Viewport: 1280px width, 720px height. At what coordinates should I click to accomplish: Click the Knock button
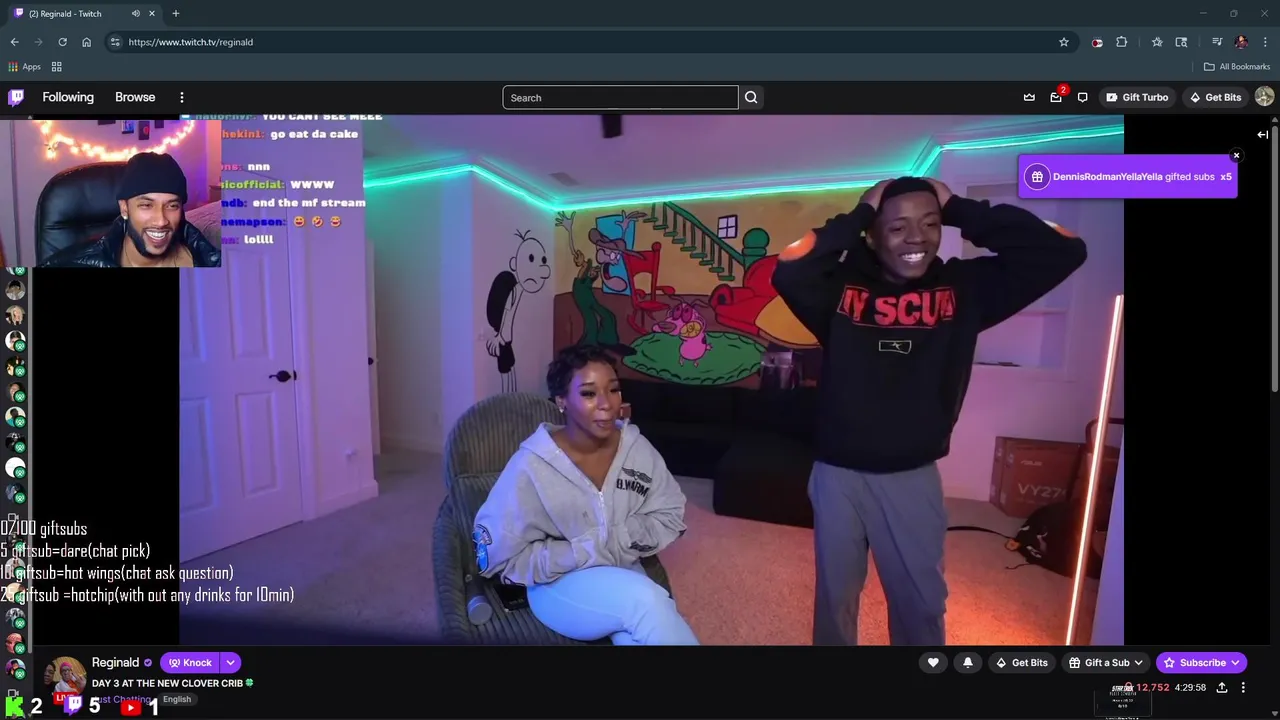190,662
